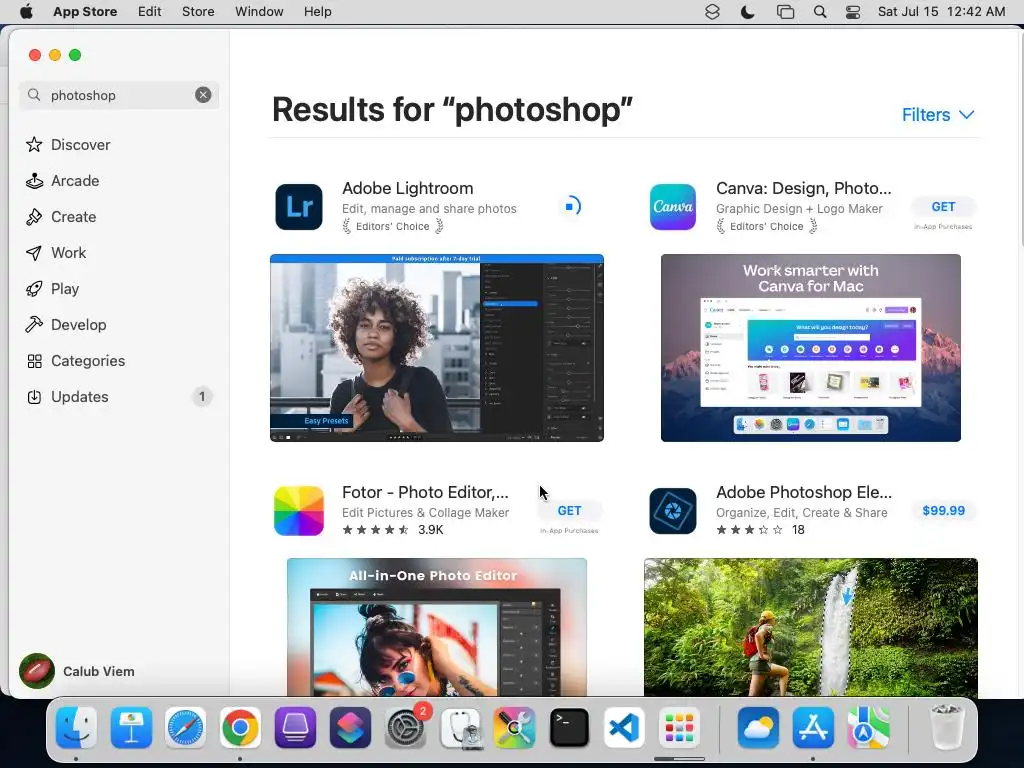
Task: Click the Stage Manager menu bar icon
Action: [x=785, y=12]
